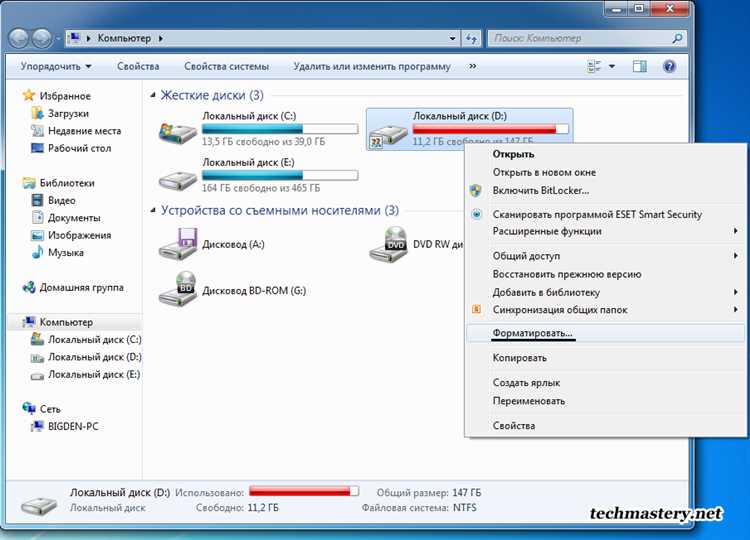Click Удалить или изменить программу button
This screenshot has width=750, height=540.
click(371, 67)
